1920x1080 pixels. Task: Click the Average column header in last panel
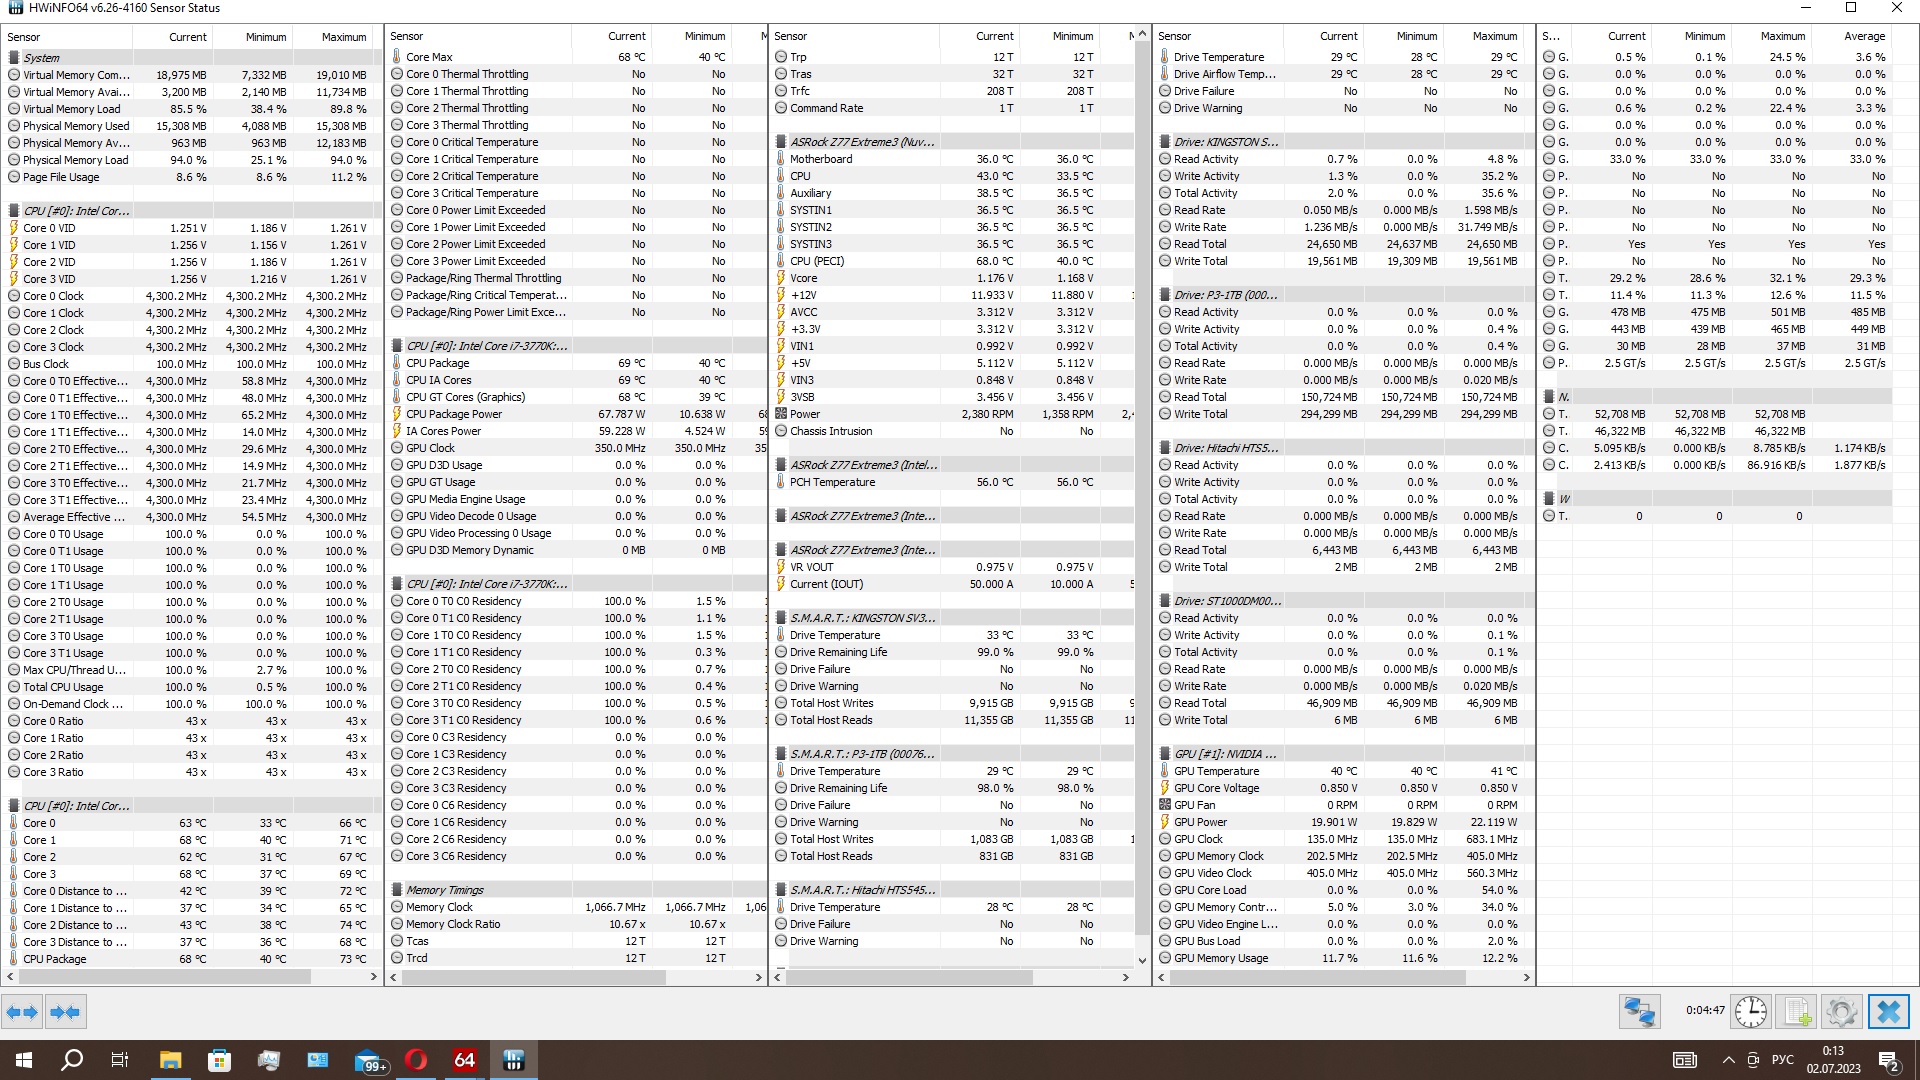pyautogui.click(x=1864, y=36)
